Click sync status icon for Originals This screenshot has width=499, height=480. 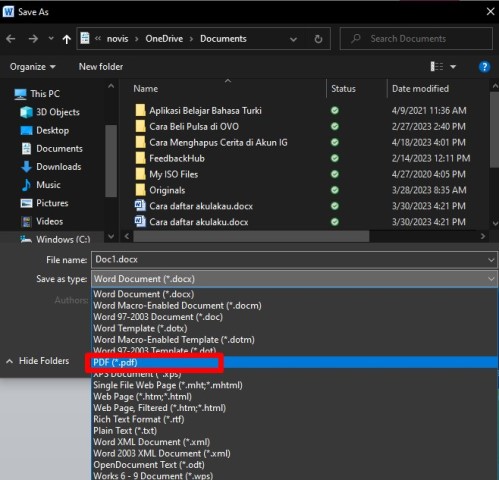click(335, 190)
